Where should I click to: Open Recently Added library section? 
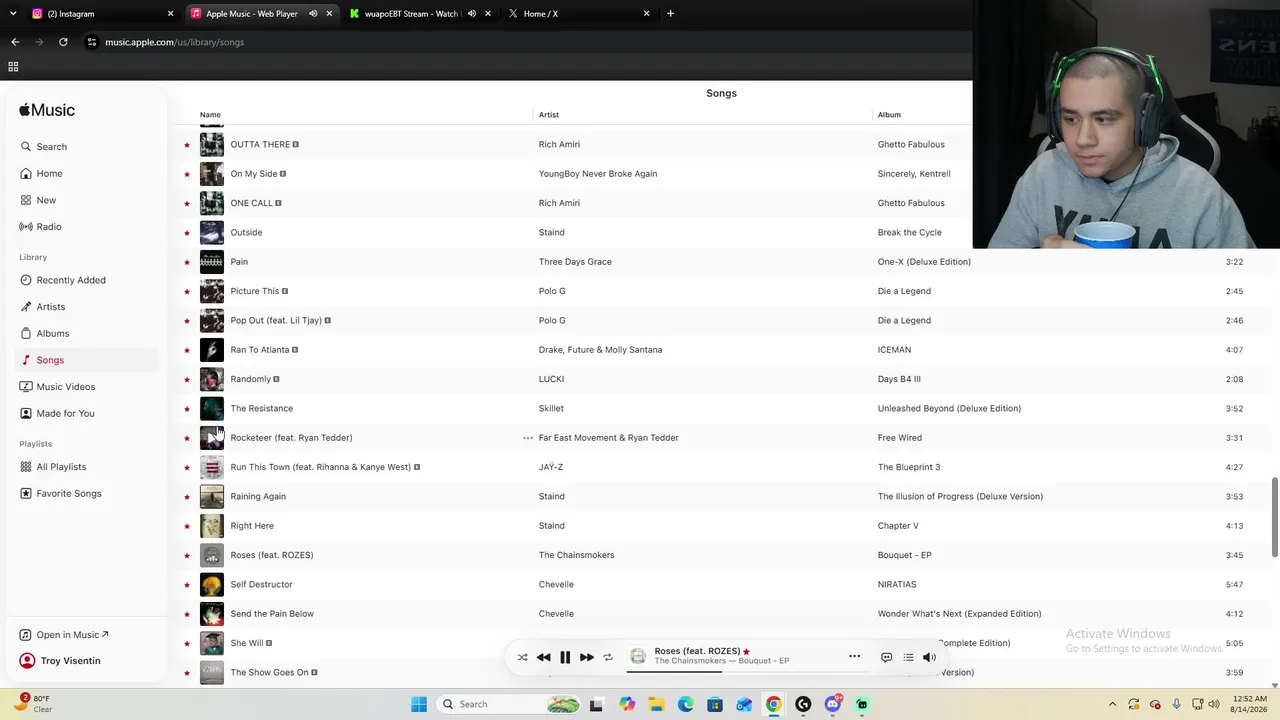click(x=88, y=280)
